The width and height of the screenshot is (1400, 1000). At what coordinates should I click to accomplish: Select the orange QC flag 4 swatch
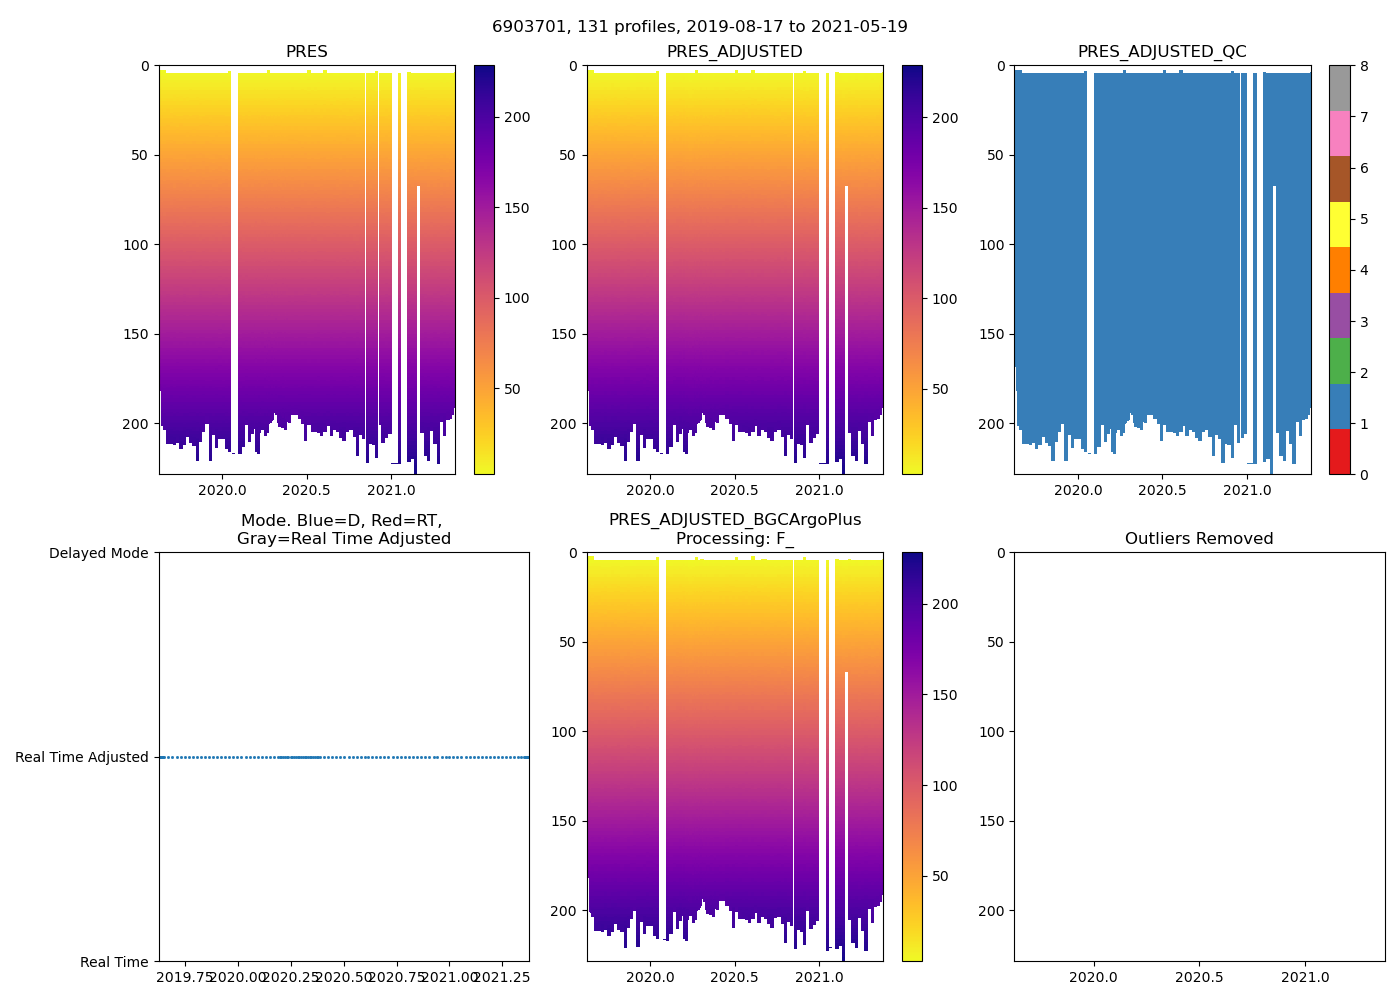(x=1339, y=270)
